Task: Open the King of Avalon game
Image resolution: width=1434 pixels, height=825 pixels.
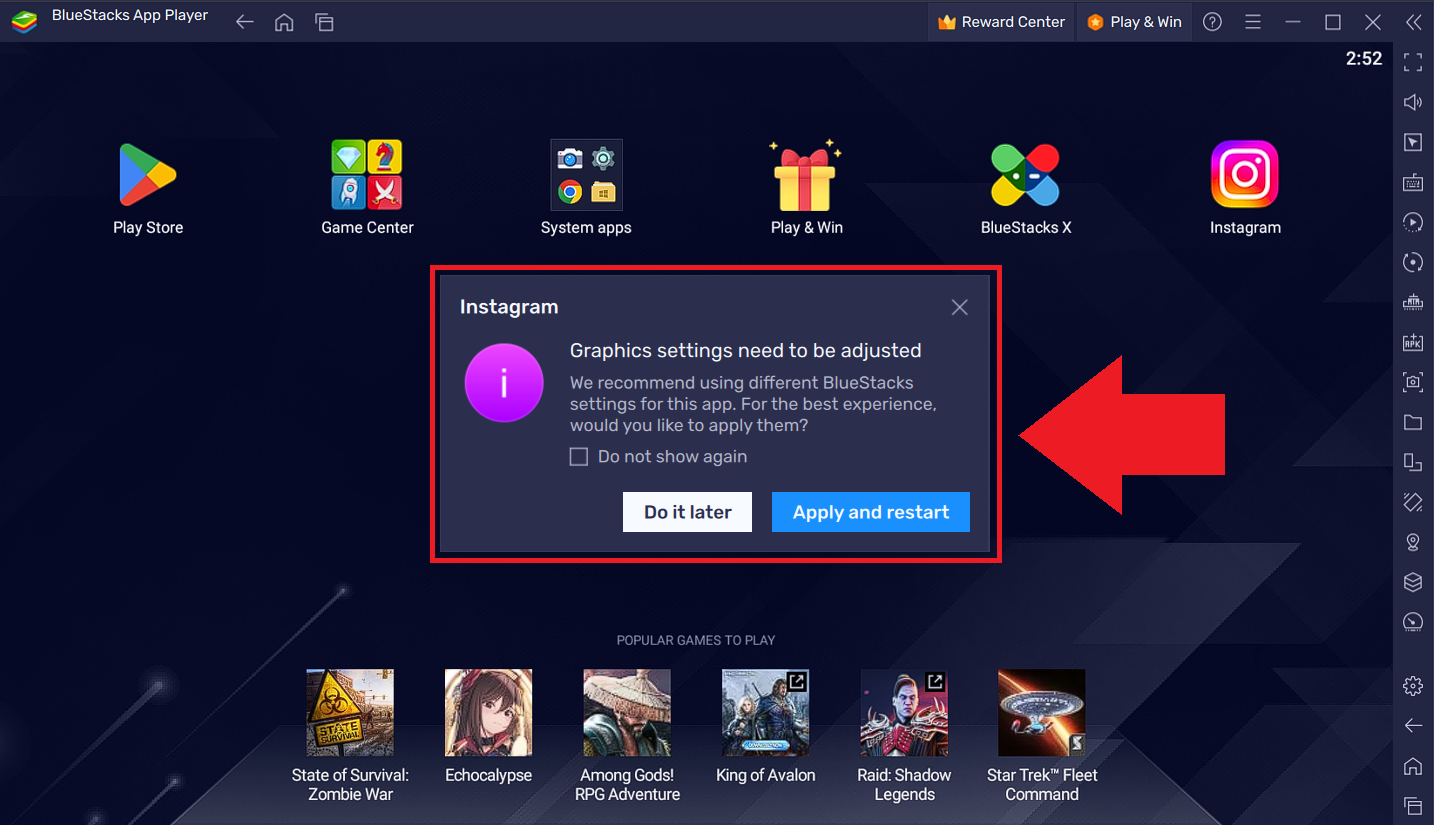Action: coord(765,713)
